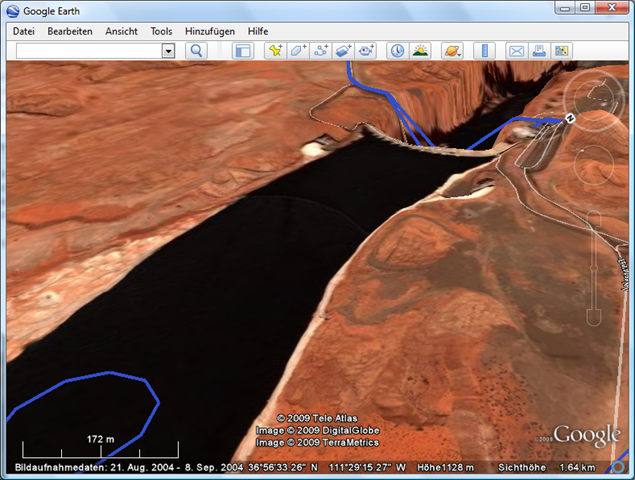Open the Hinzufügen menu
Image resolution: width=635 pixels, height=480 pixels.
click(x=209, y=31)
